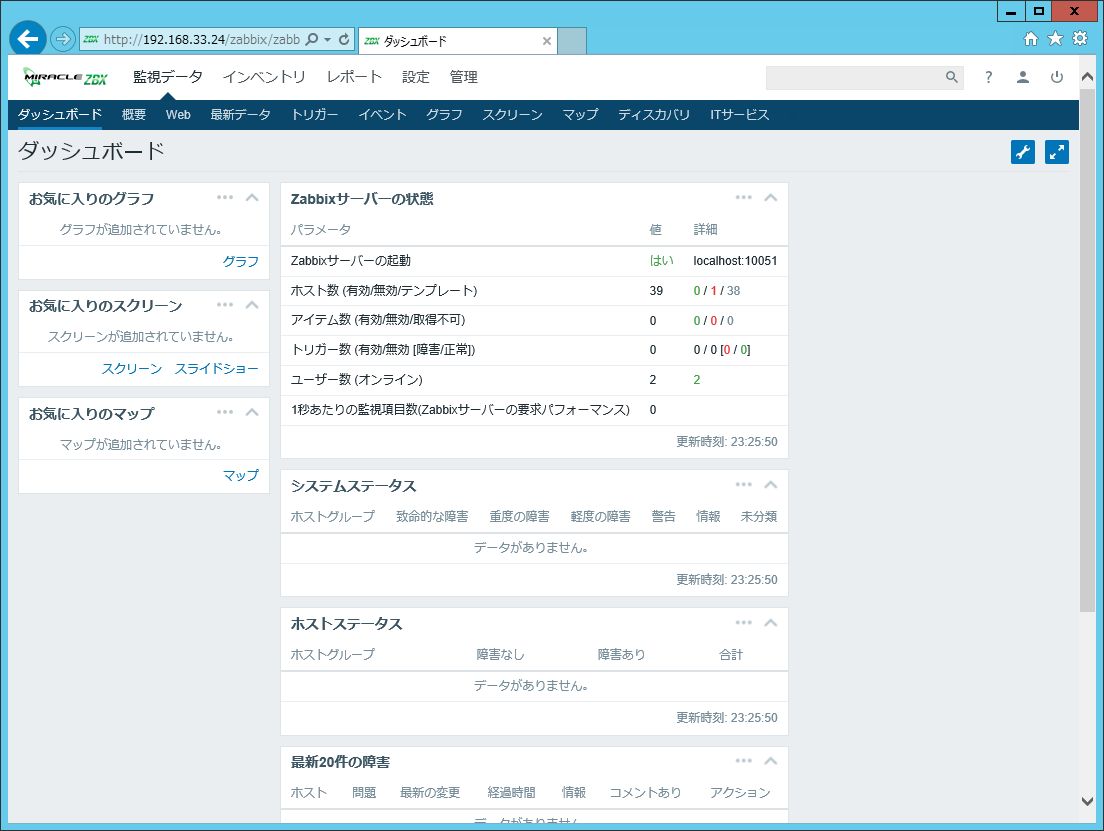The width and height of the screenshot is (1104, 831).
Task: Click the scrollbar down arrow
Action: pos(1087,801)
